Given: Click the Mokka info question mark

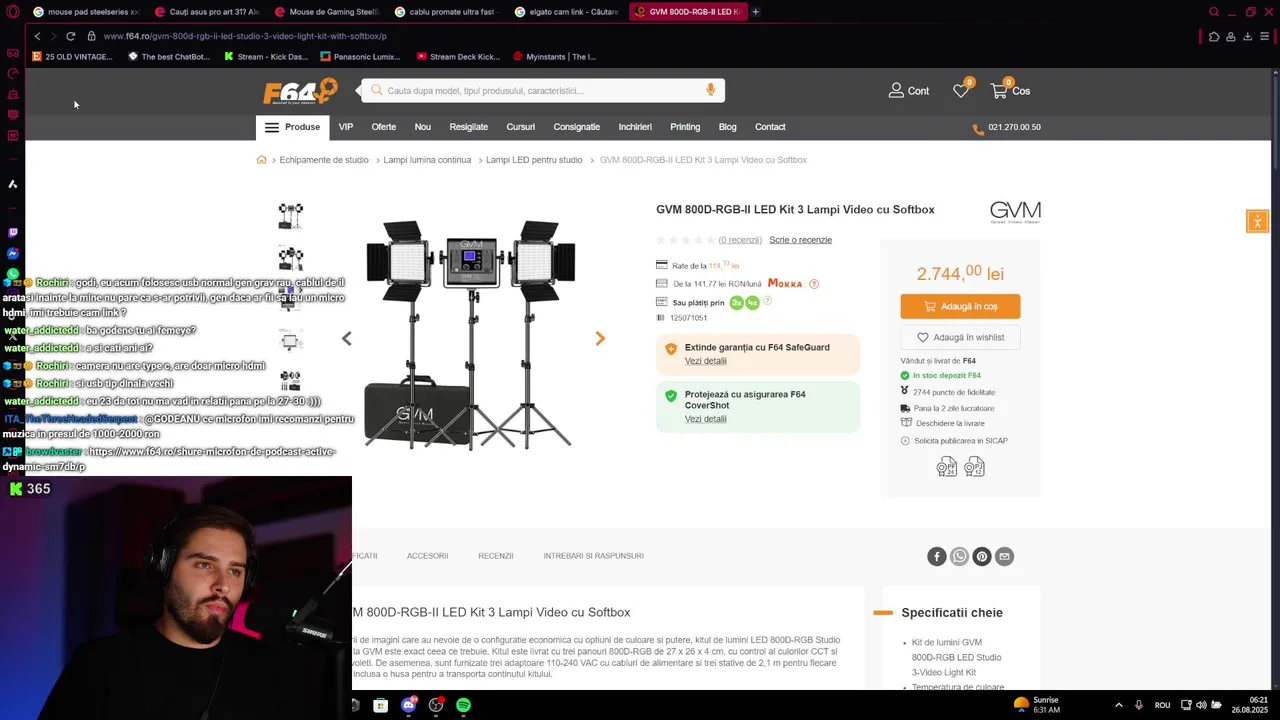Looking at the screenshot, I should point(814,284).
